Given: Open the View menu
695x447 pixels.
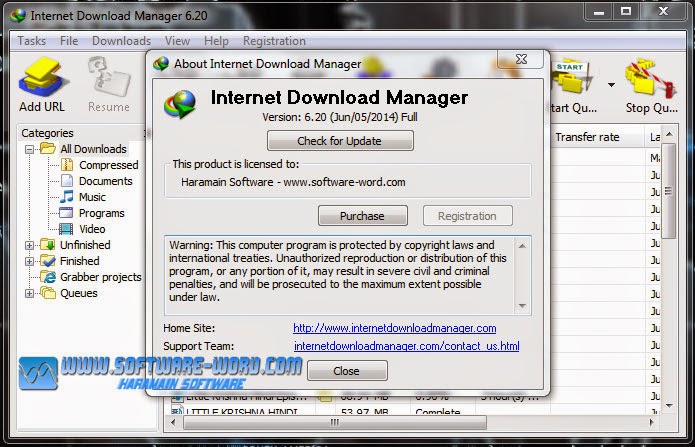Looking at the screenshot, I should point(177,41).
